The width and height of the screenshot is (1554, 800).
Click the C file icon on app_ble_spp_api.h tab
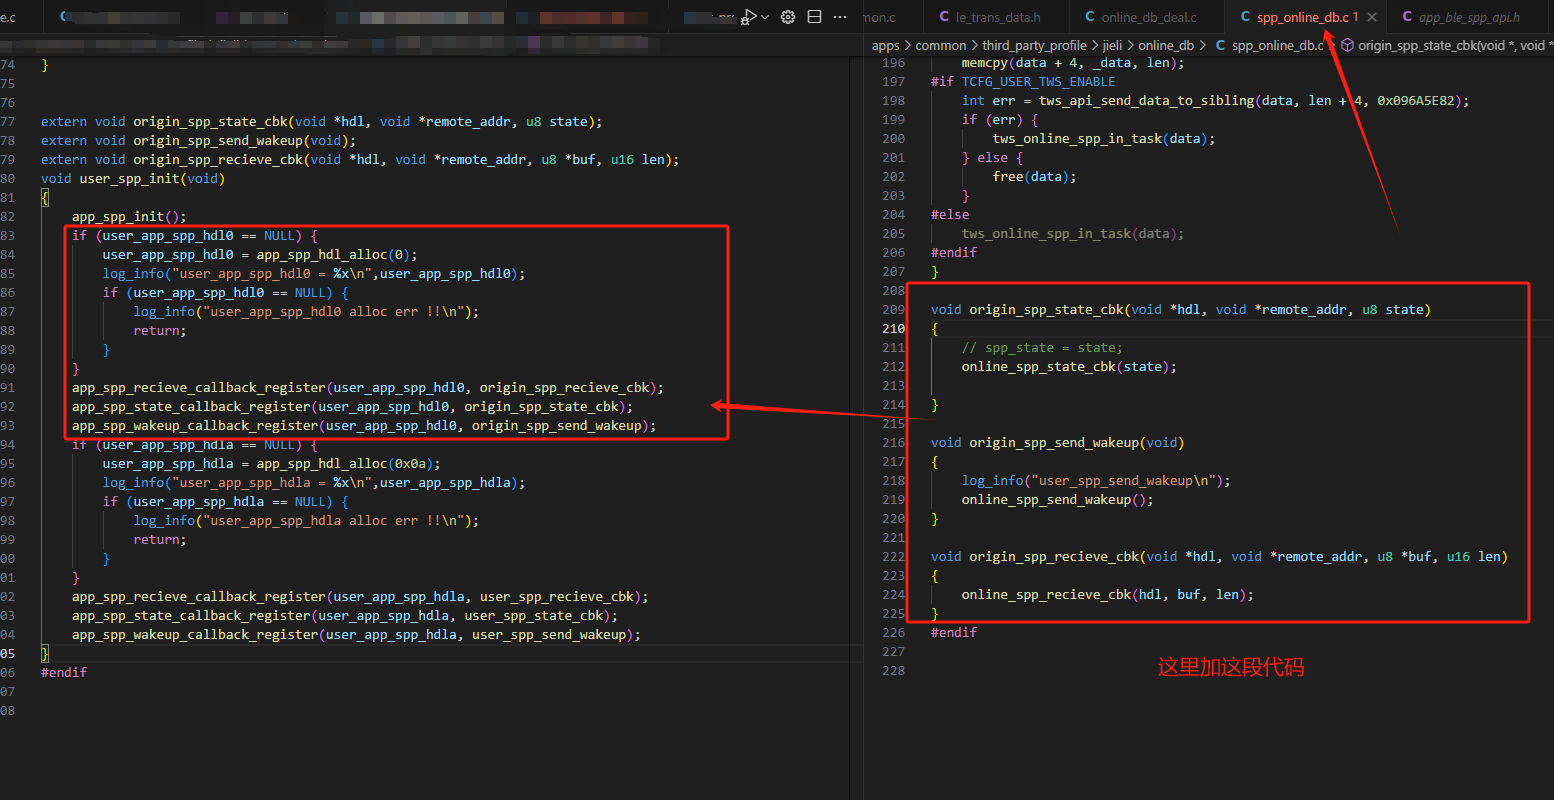[x=1407, y=17]
